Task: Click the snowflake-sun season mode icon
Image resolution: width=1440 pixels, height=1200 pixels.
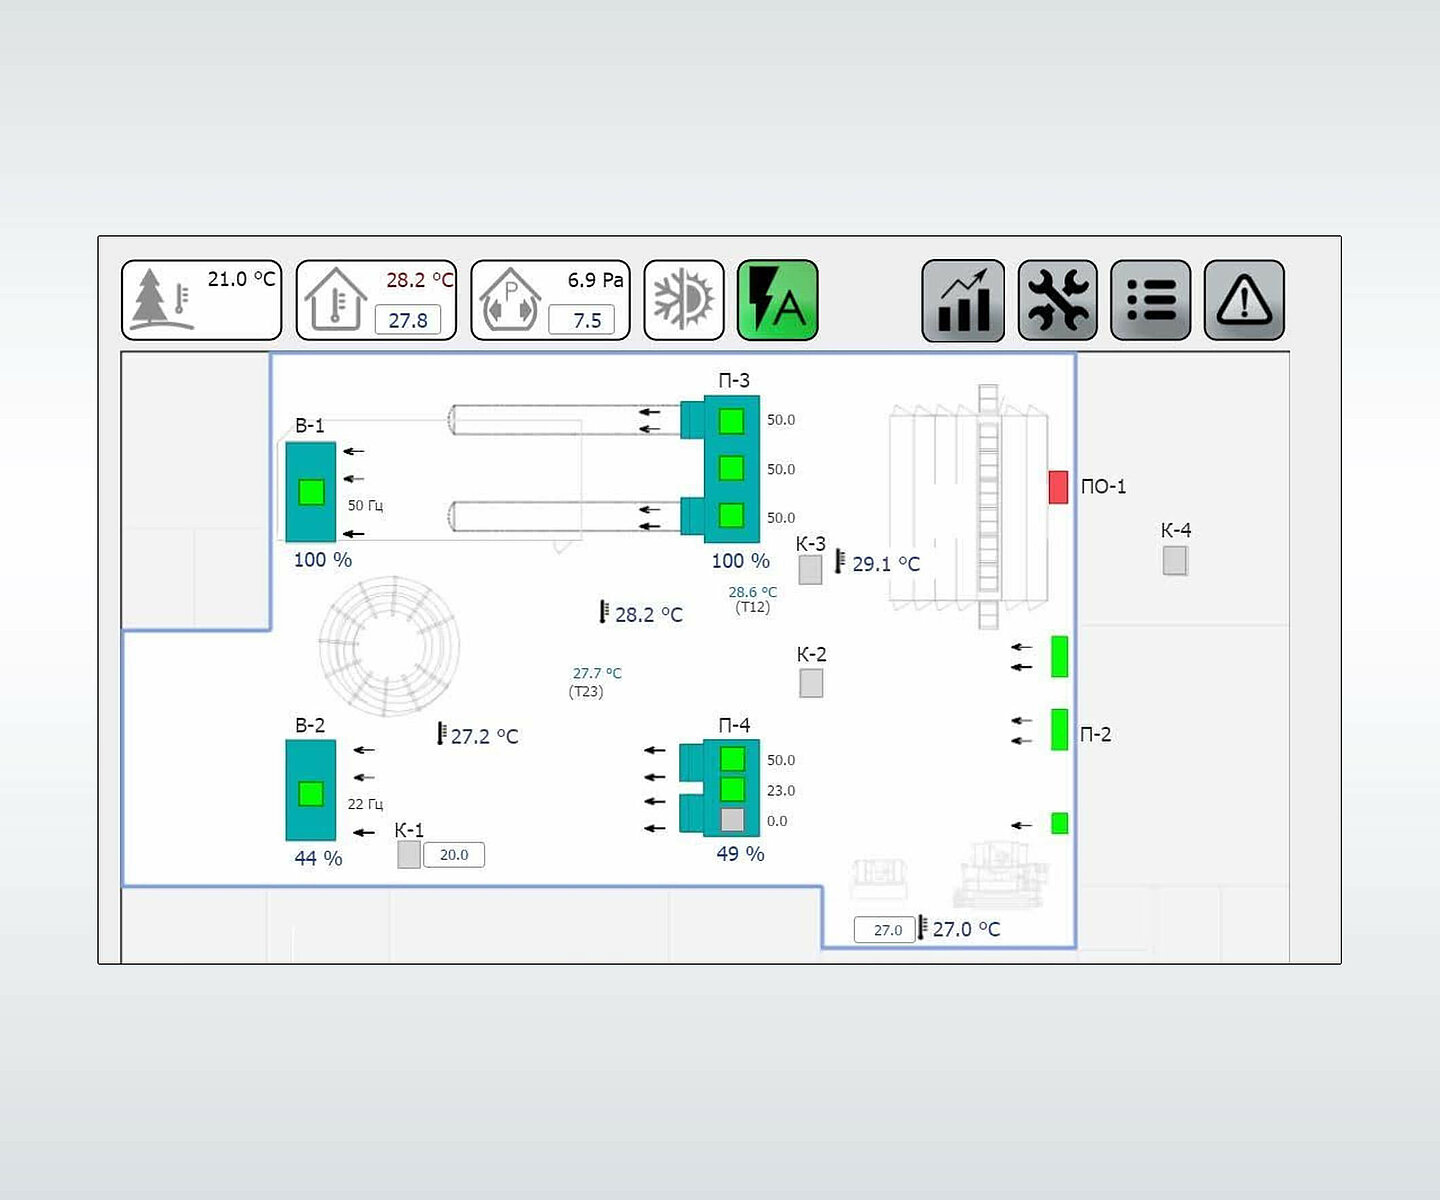Action: [x=683, y=300]
